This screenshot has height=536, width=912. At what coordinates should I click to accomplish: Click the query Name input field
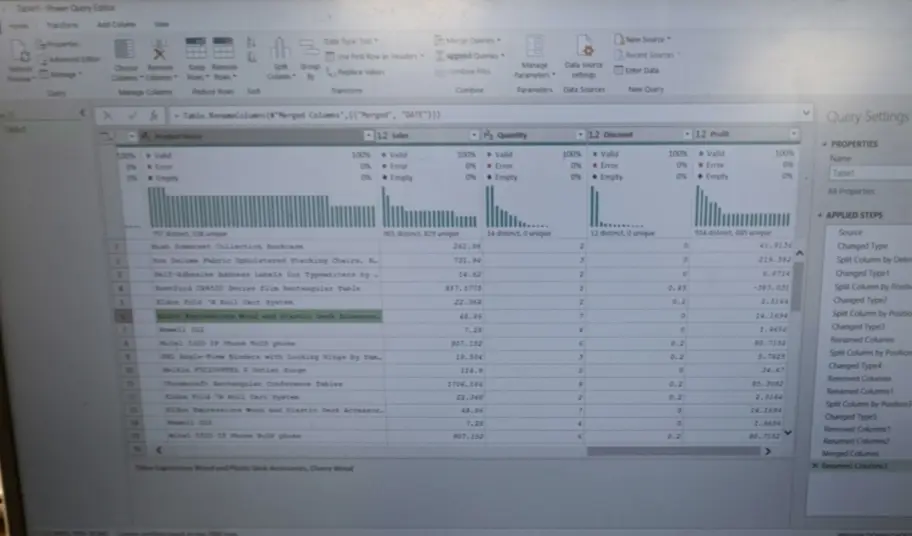click(x=871, y=173)
